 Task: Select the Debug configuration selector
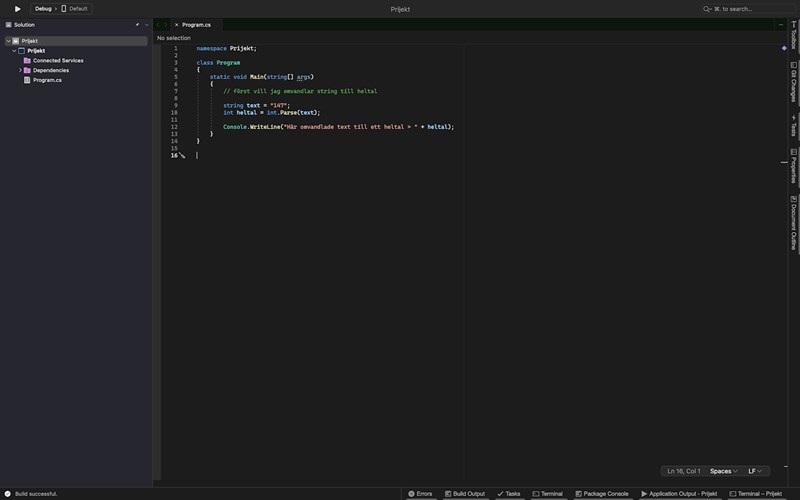click(43, 8)
